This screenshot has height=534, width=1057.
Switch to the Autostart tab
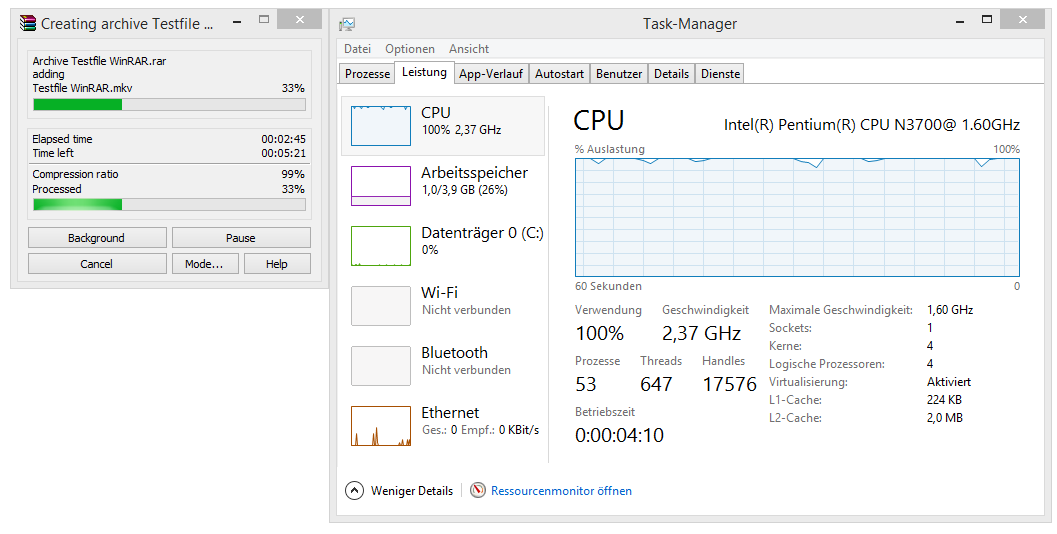pos(560,73)
